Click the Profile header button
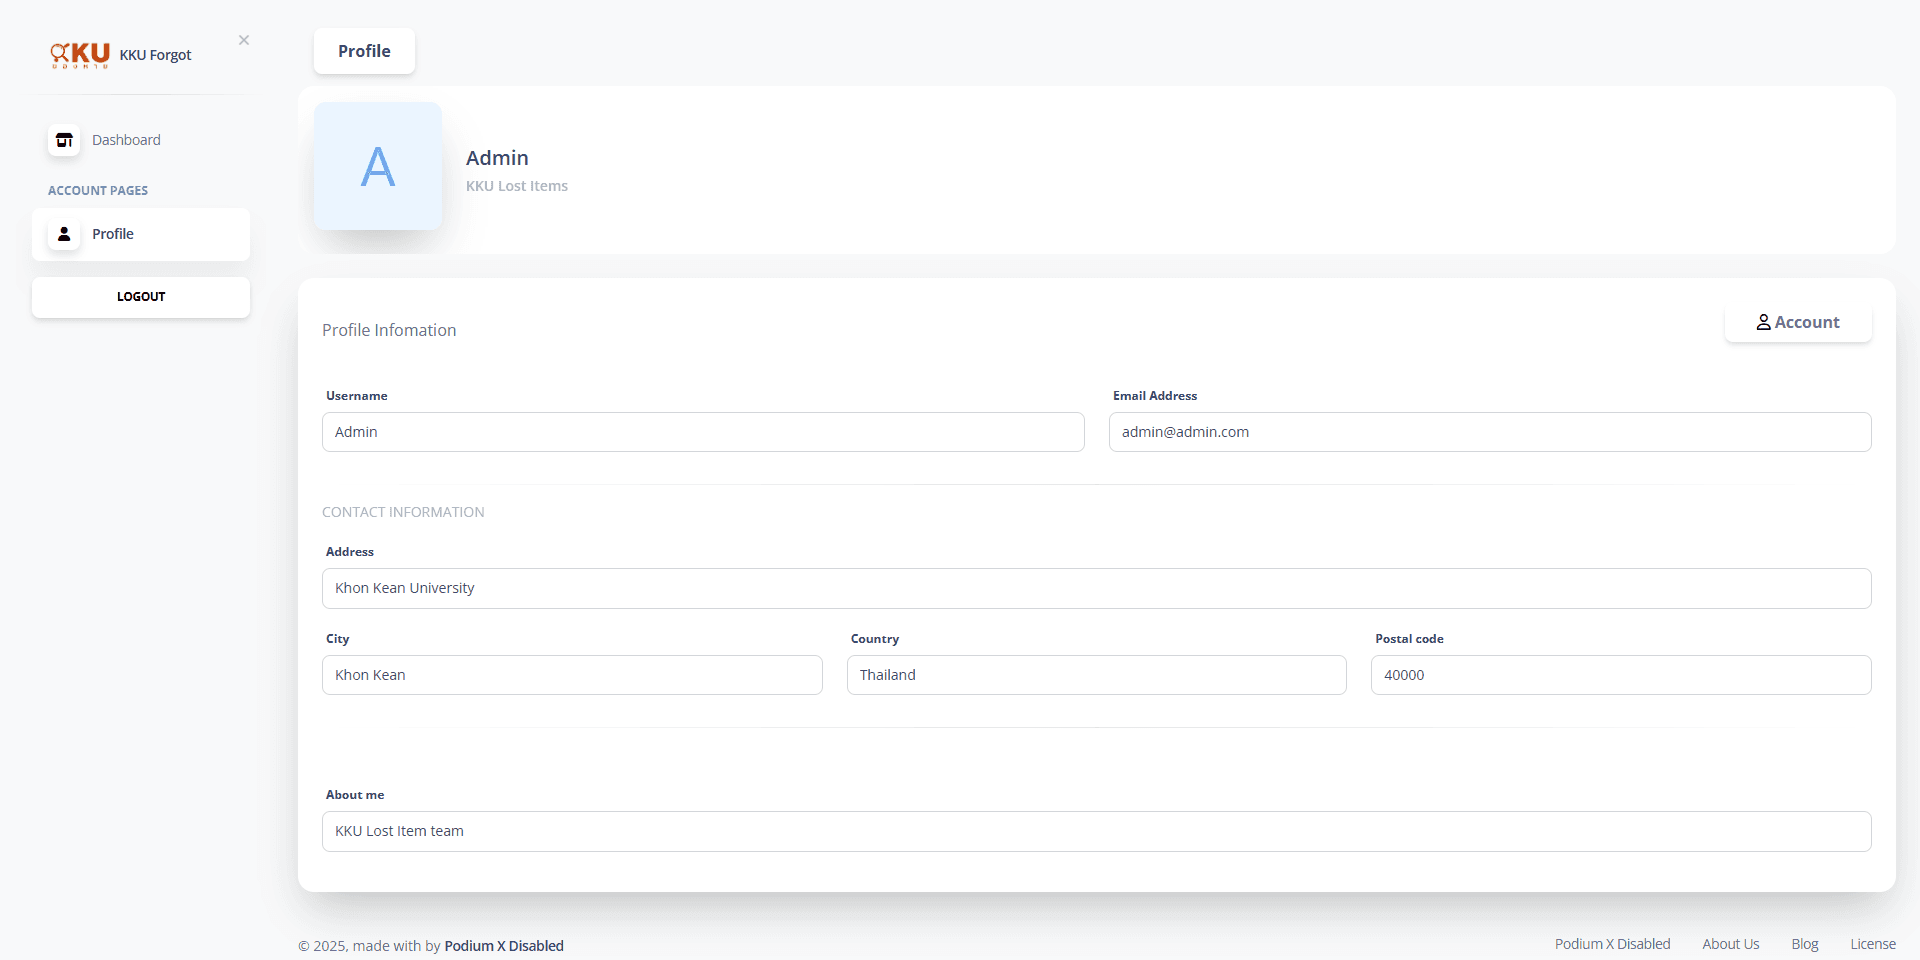Screen dimensions: 1920x960 [364, 51]
